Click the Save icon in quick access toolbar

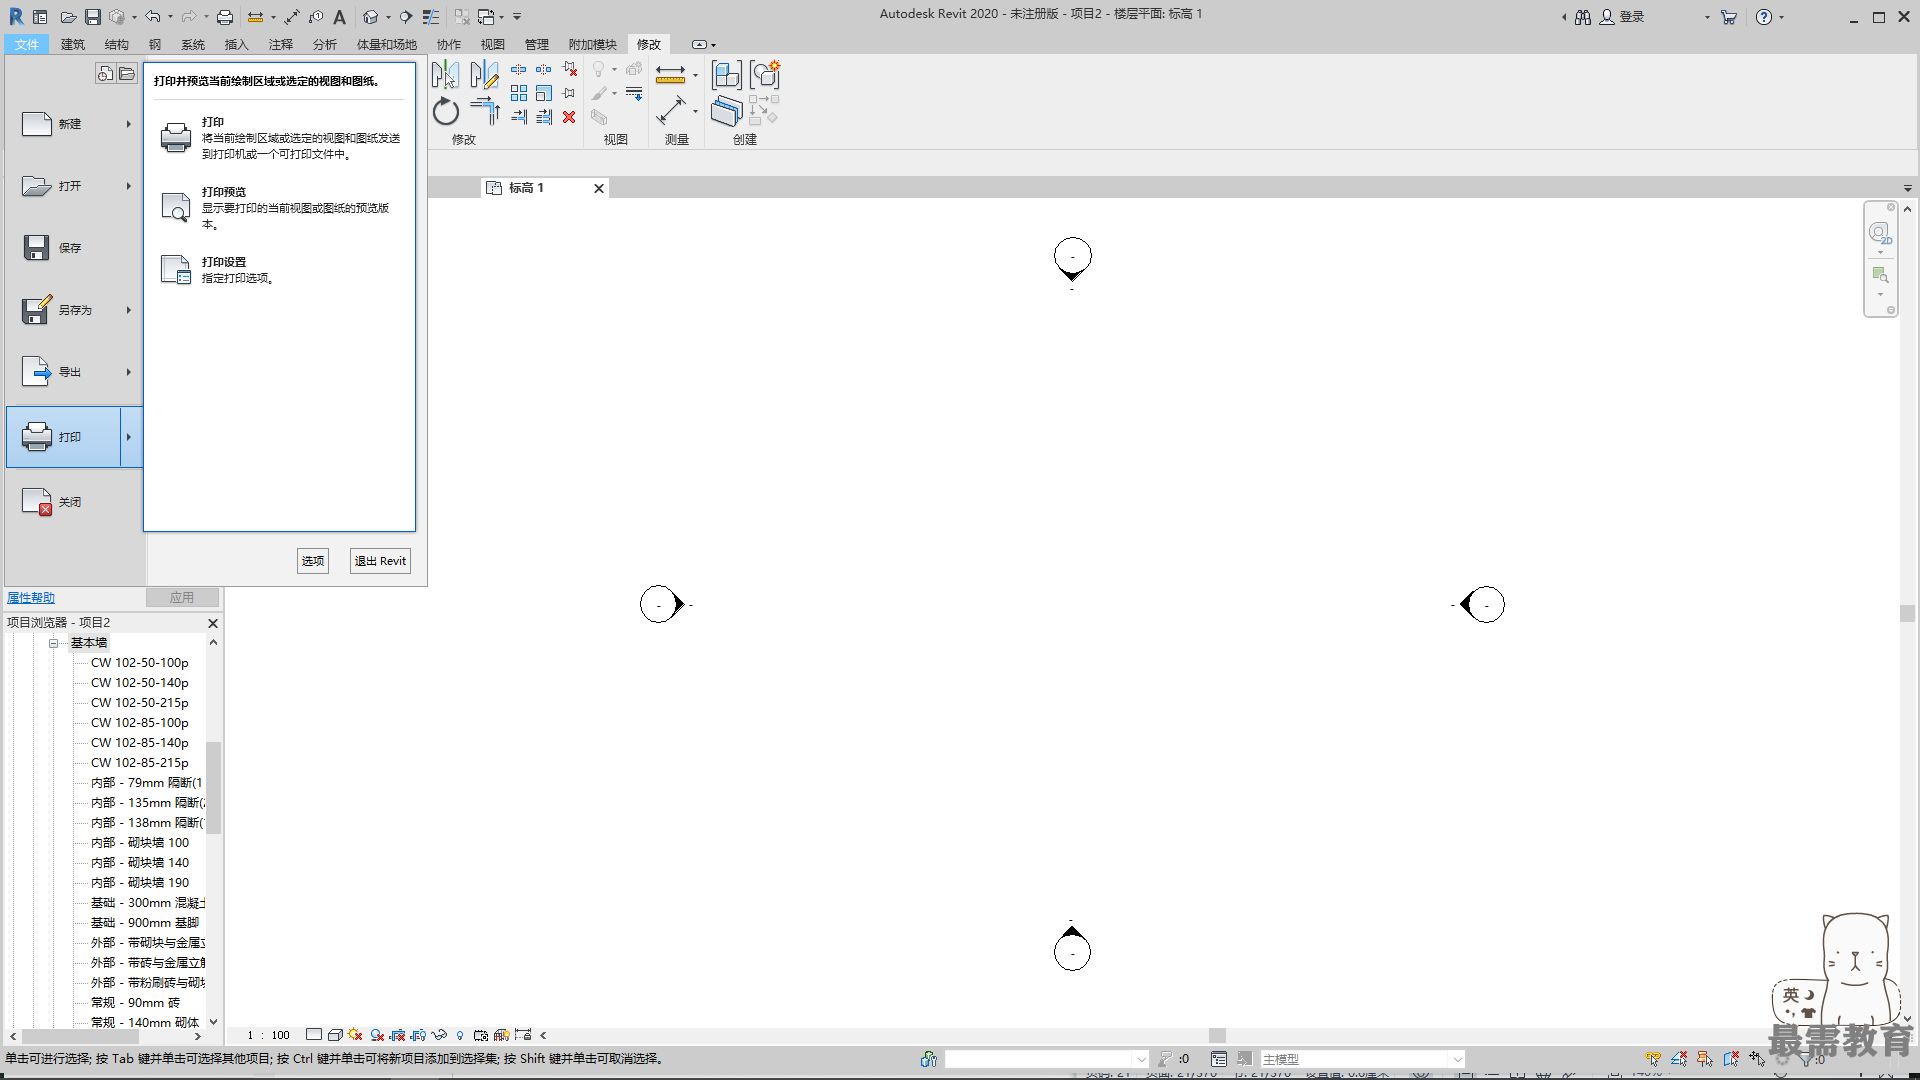92,16
